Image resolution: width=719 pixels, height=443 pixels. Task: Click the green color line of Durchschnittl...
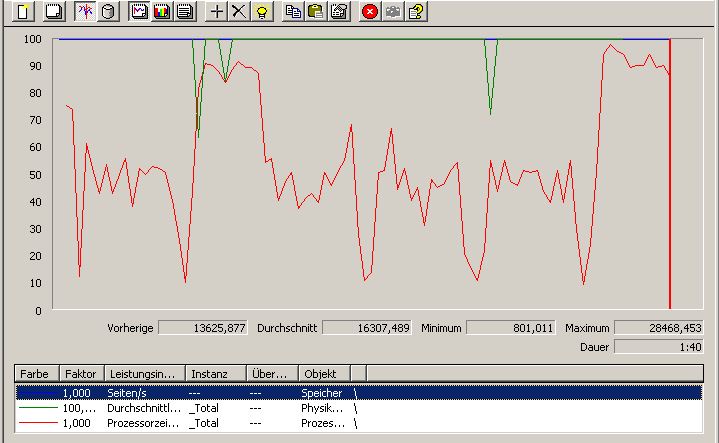pos(38,408)
